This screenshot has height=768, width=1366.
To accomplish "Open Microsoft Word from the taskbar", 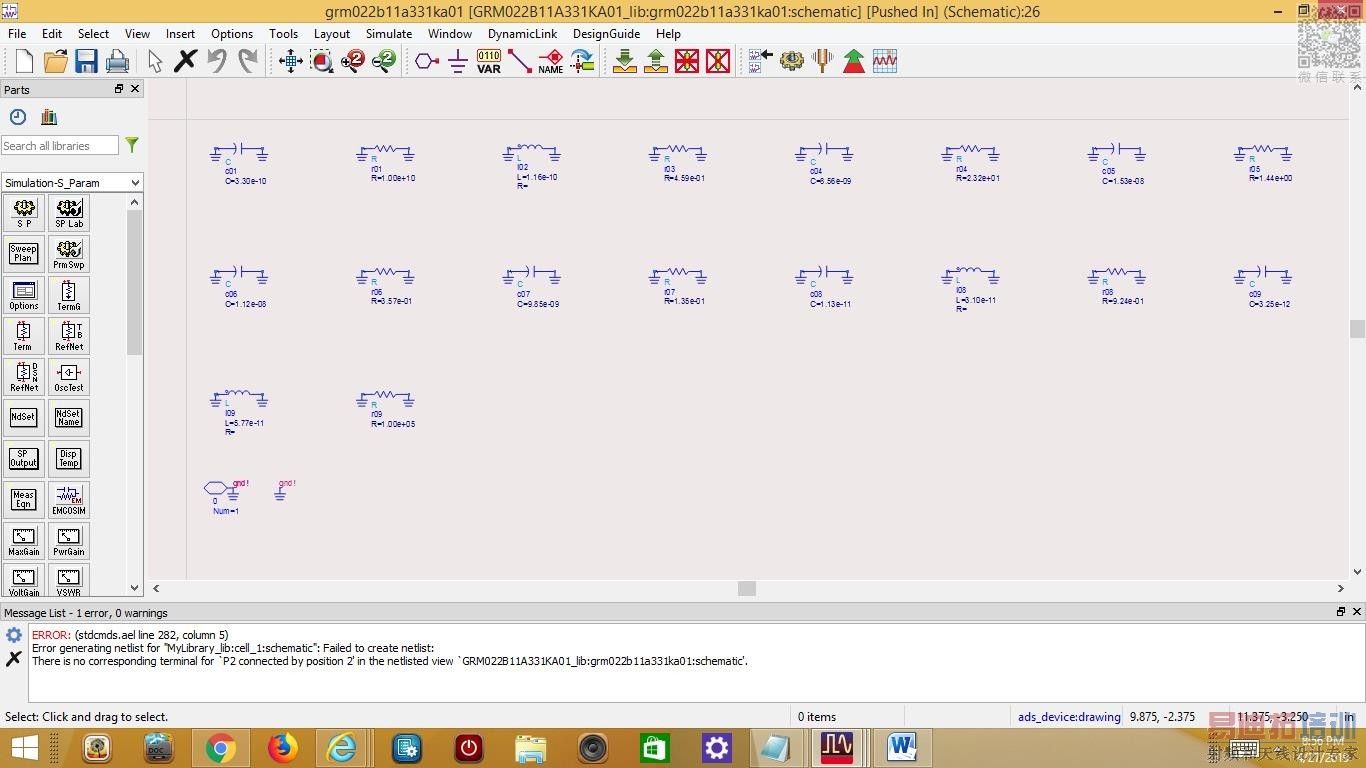I will pyautogui.click(x=902, y=748).
